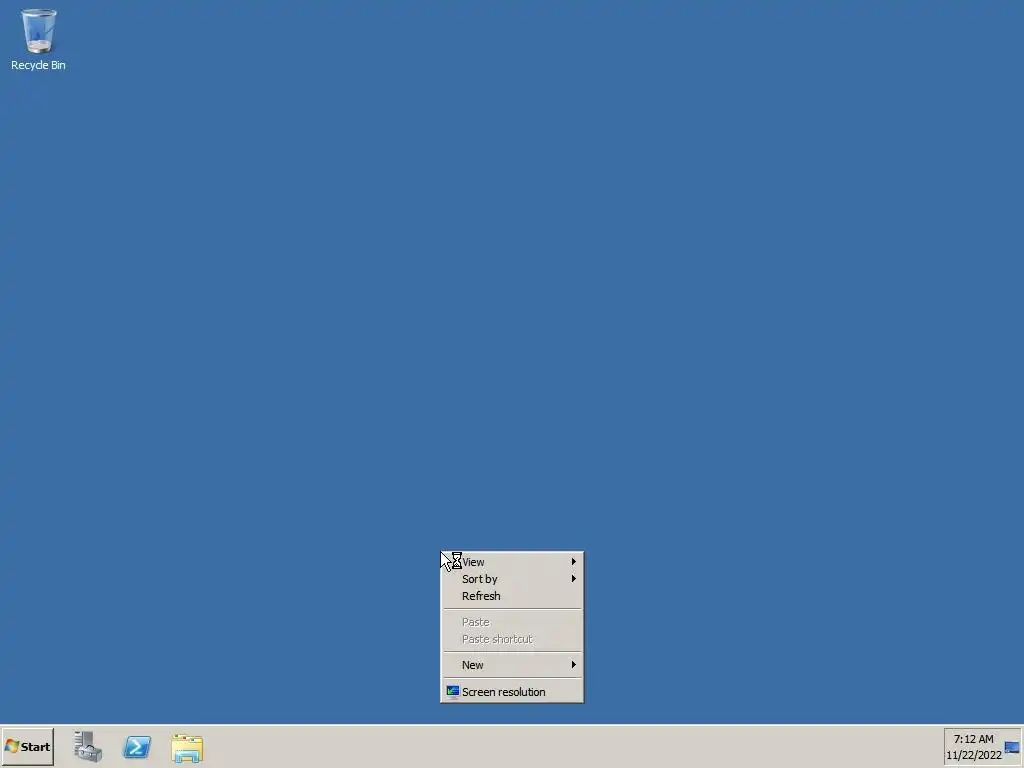Select the Screen resolution text entry
This screenshot has height=768, width=1024.
pyautogui.click(x=504, y=692)
